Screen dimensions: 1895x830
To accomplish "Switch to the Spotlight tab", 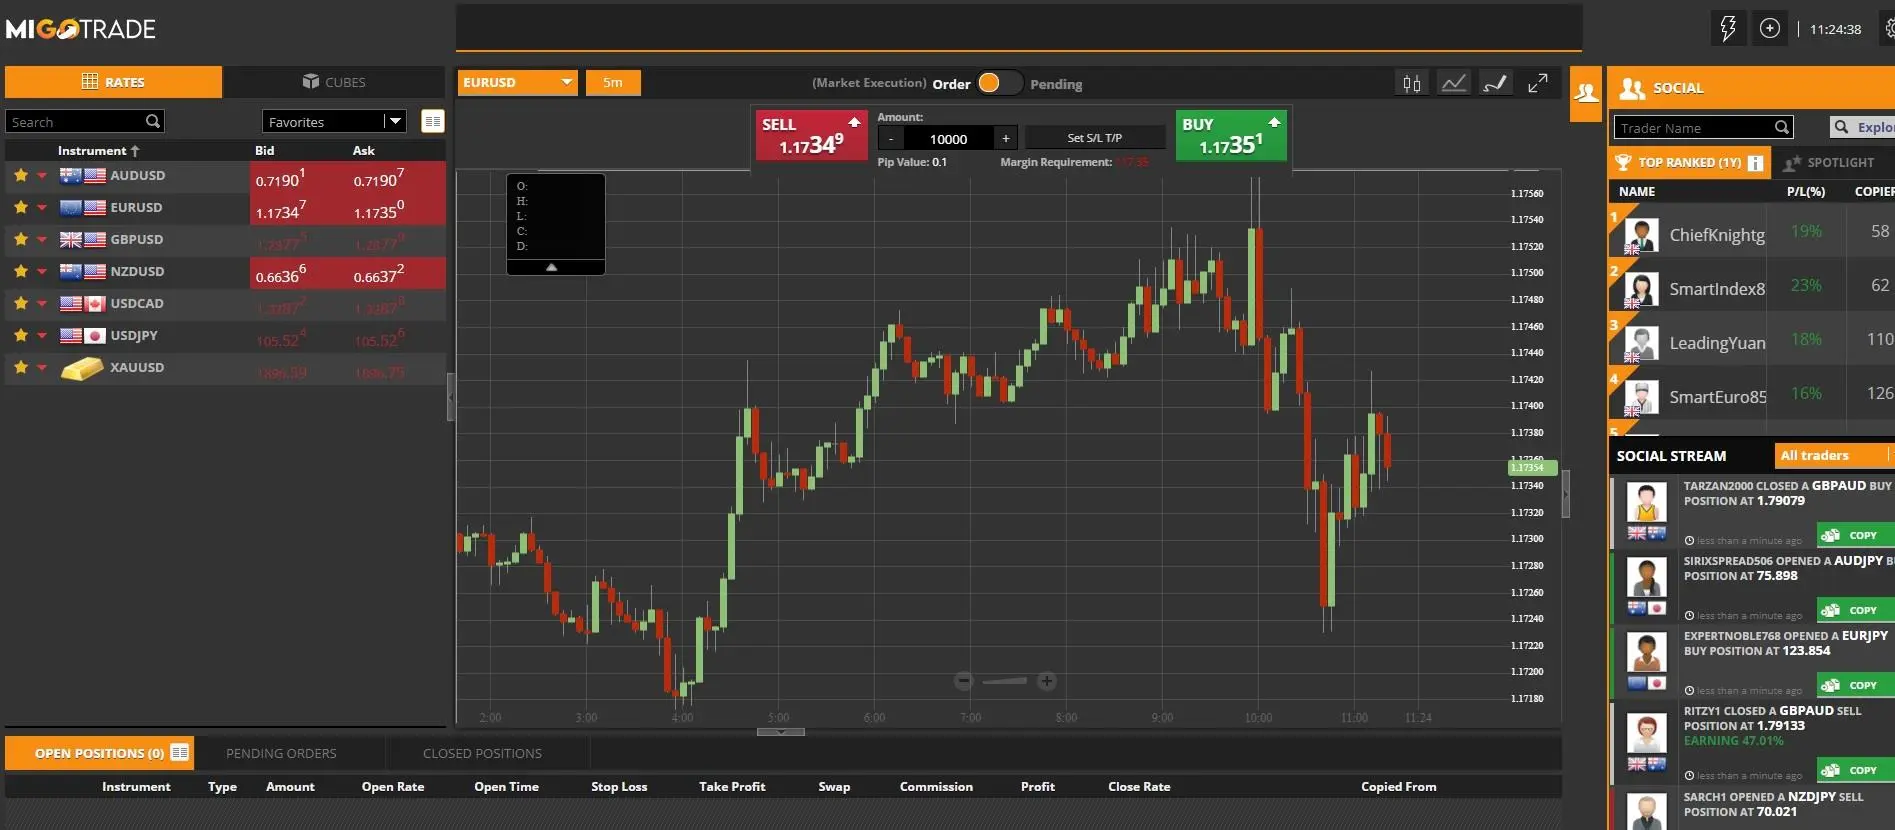I will [1830, 162].
